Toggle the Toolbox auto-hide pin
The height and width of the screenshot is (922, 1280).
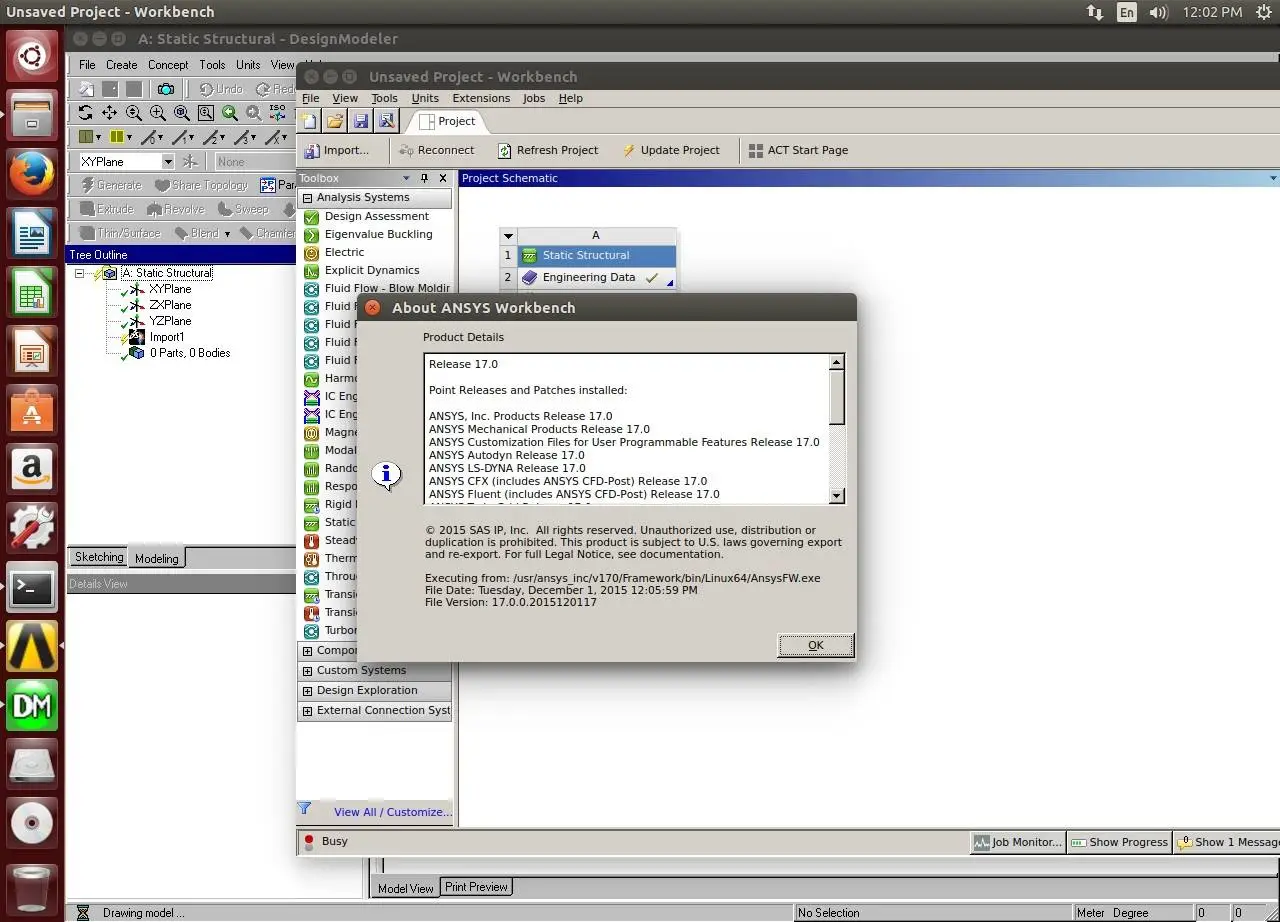(424, 178)
